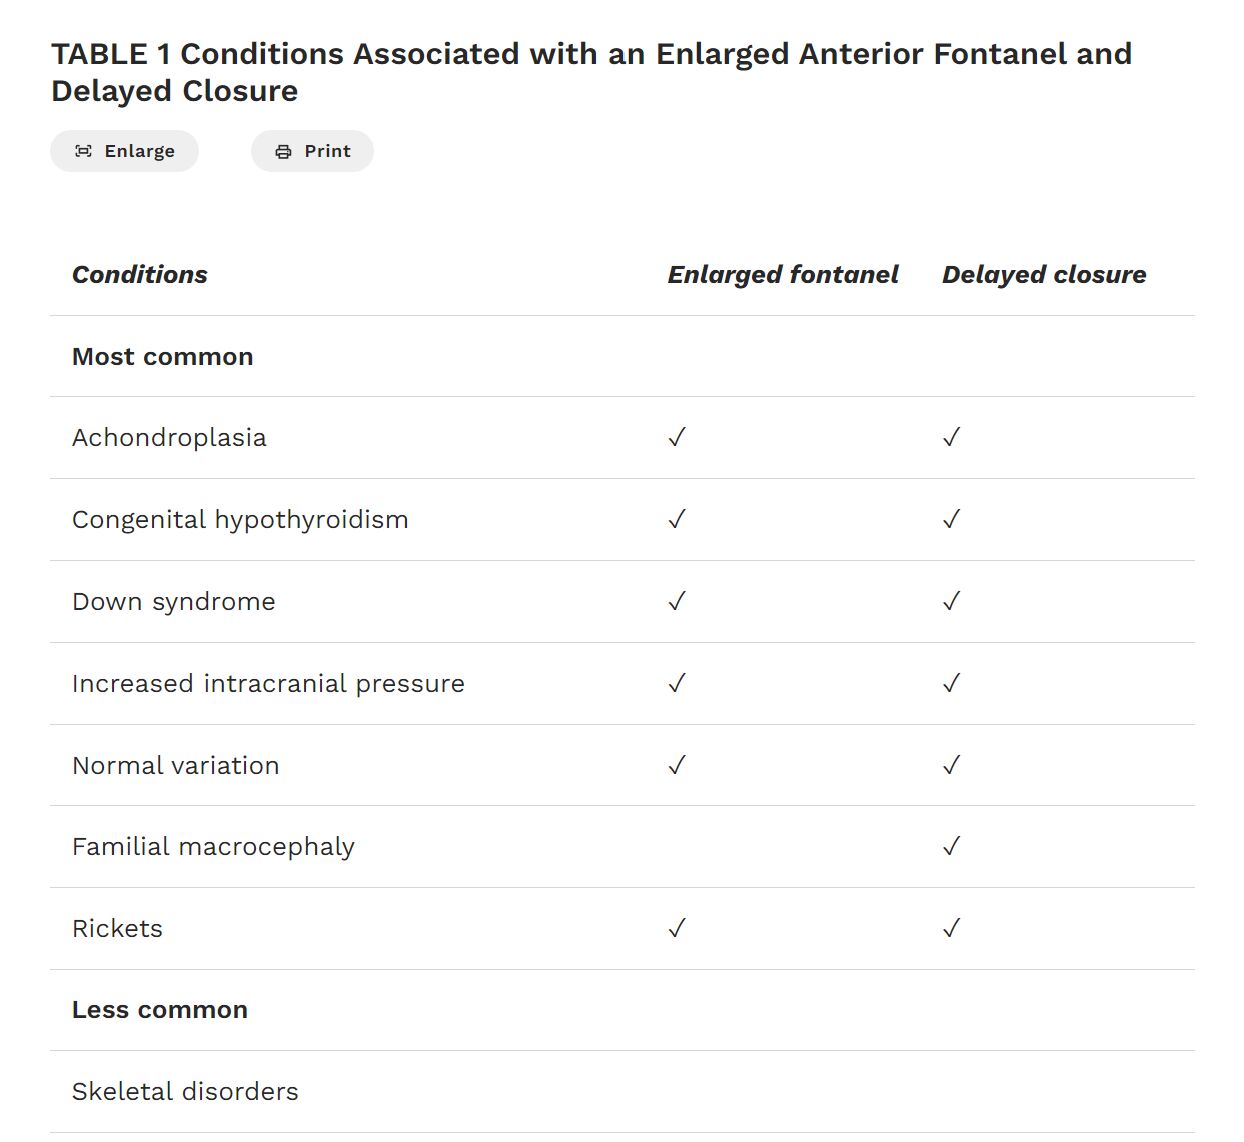
Task: Click Rickets enlarged fontanel checkmark
Action: [x=677, y=928]
